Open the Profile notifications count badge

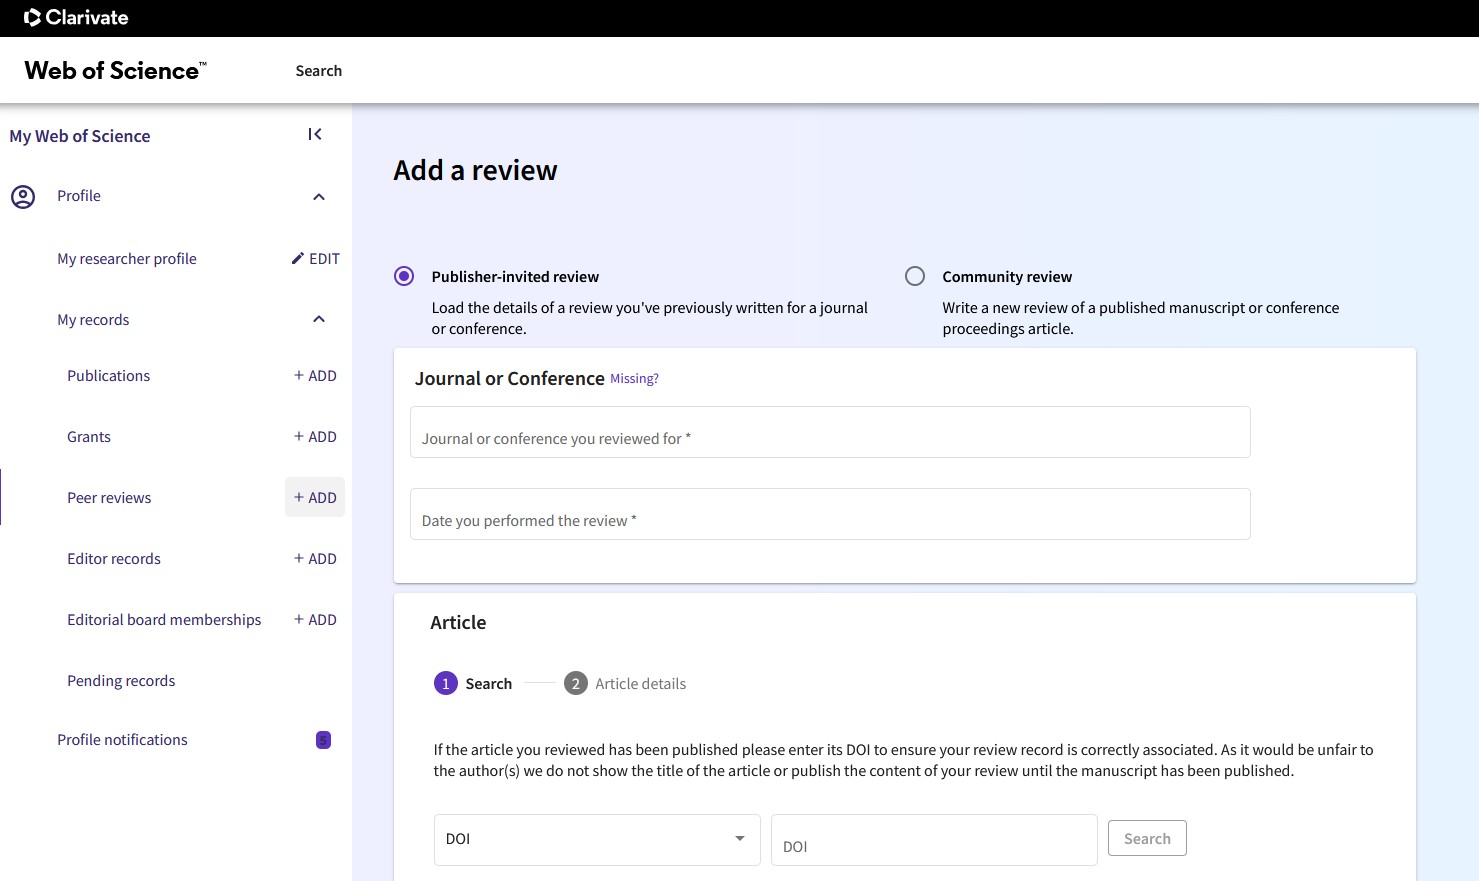[x=323, y=740]
